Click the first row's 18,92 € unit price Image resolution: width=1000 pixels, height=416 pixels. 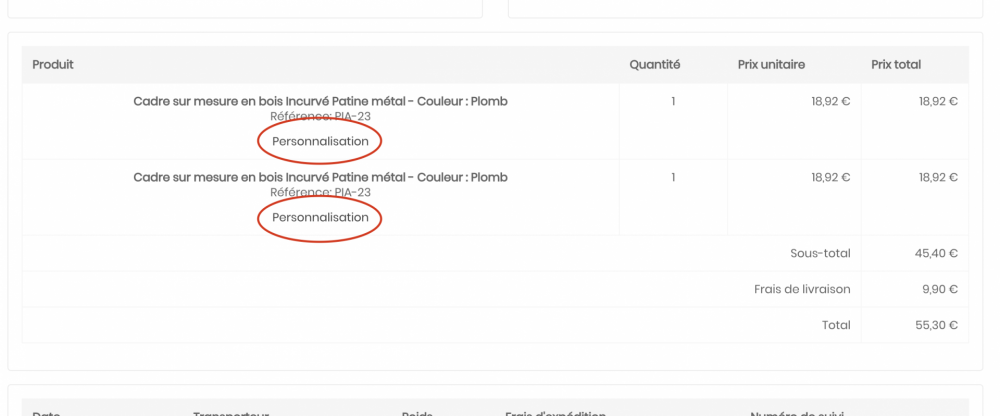tap(830, 101)
